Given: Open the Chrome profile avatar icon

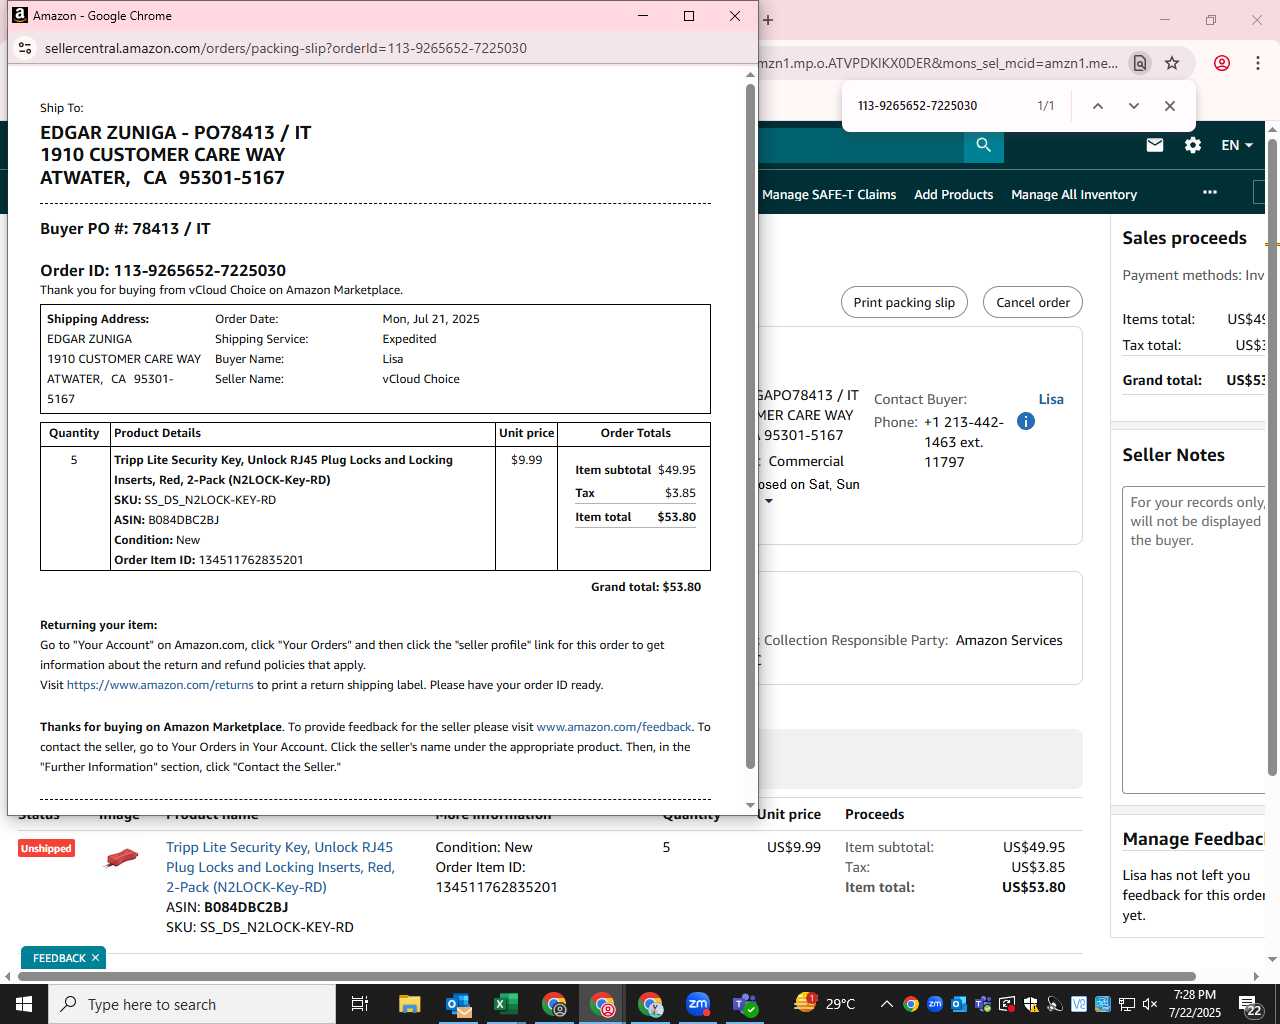Looking at the screenshot, I should (1222, 63).
